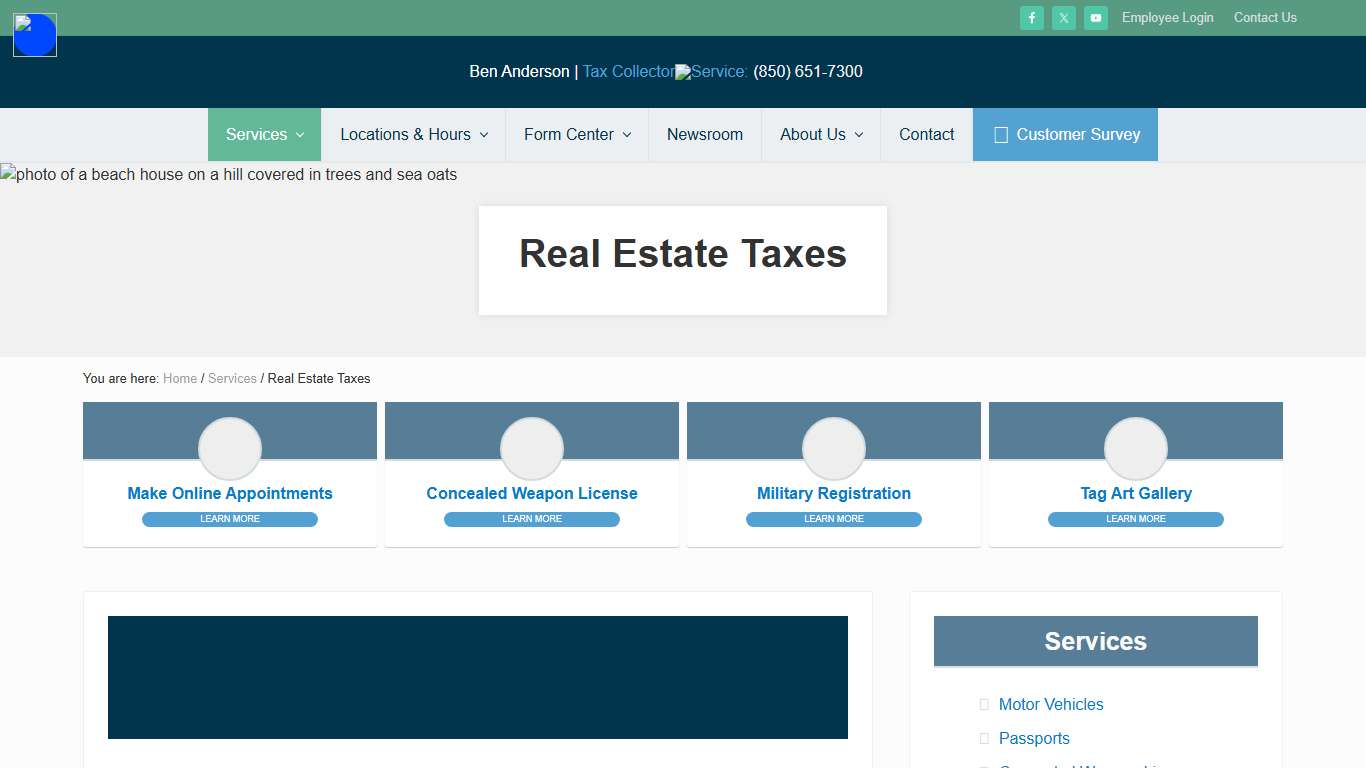
Task: Click the Military Registration circle icon
Action: [x=833, y=448]
